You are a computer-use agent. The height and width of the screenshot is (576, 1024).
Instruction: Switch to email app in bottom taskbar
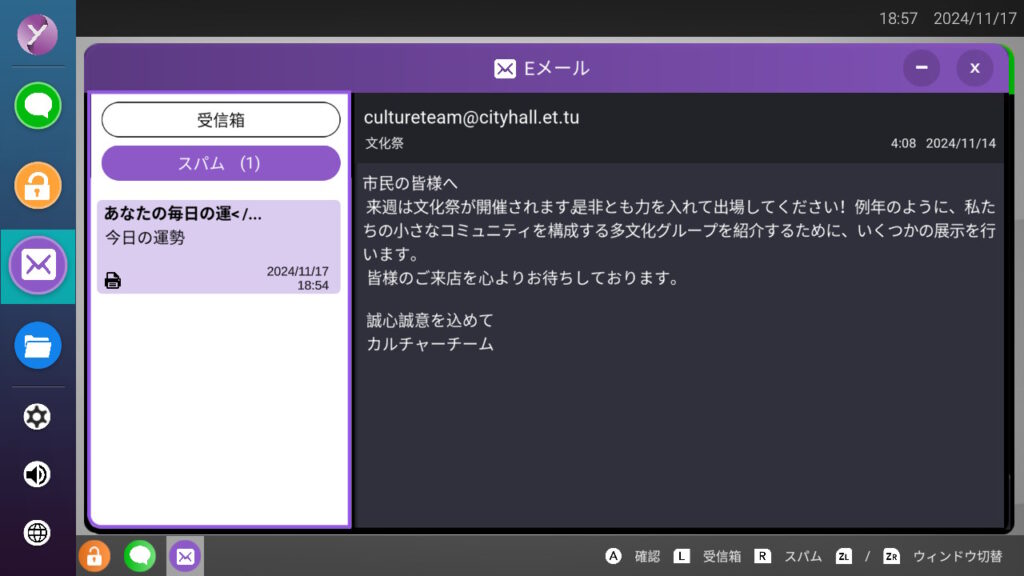pyautogui.click(x=185, y=556)
